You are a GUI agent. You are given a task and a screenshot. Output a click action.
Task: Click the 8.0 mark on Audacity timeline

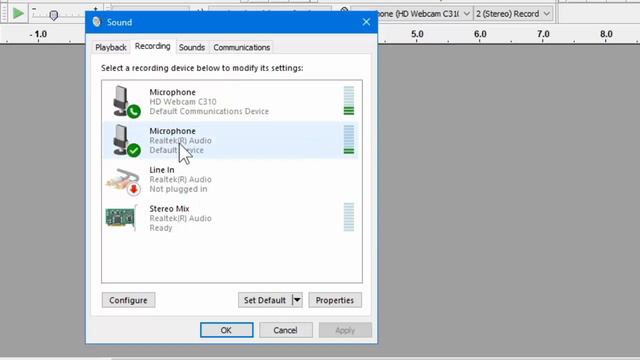point(606,34)
